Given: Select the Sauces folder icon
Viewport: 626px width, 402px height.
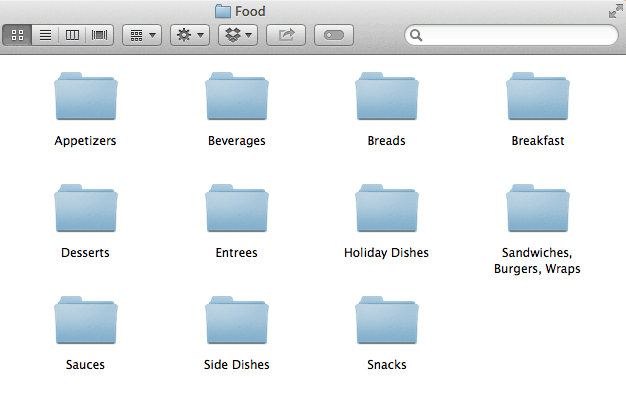Looking at the screenshot, I should (x=86, y=320).
